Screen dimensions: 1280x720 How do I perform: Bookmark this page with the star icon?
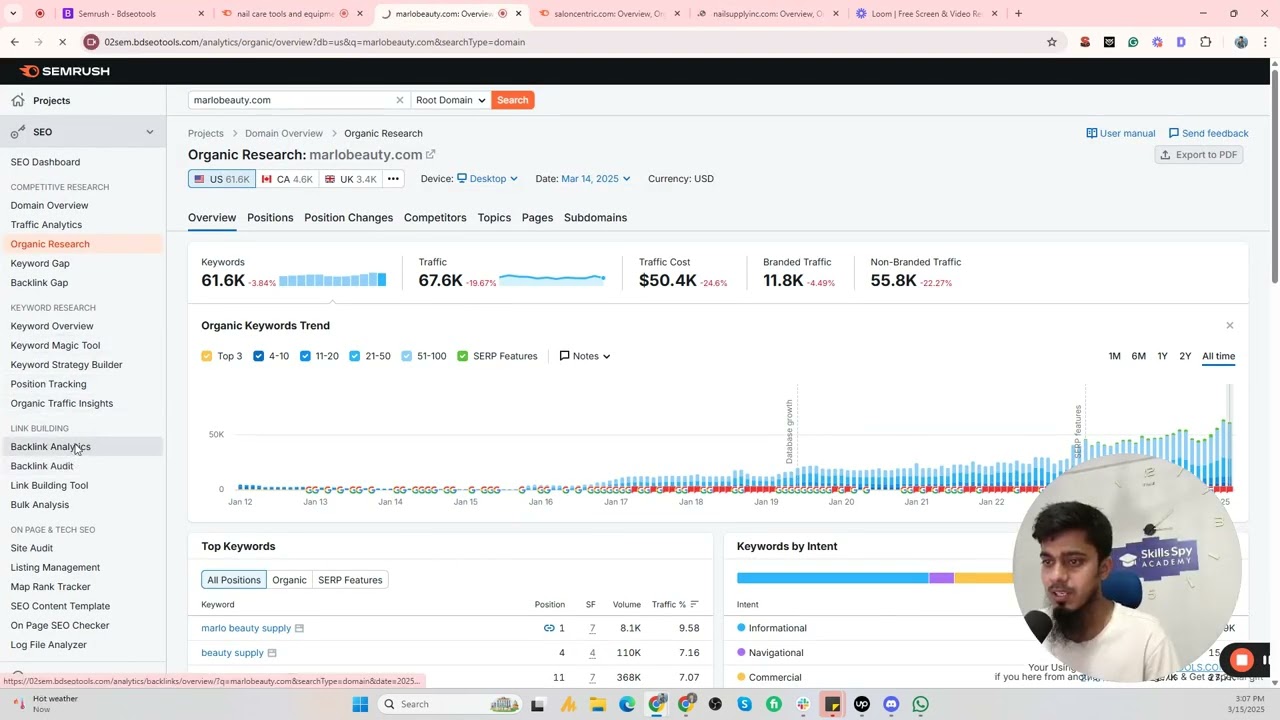(1051, 42)
